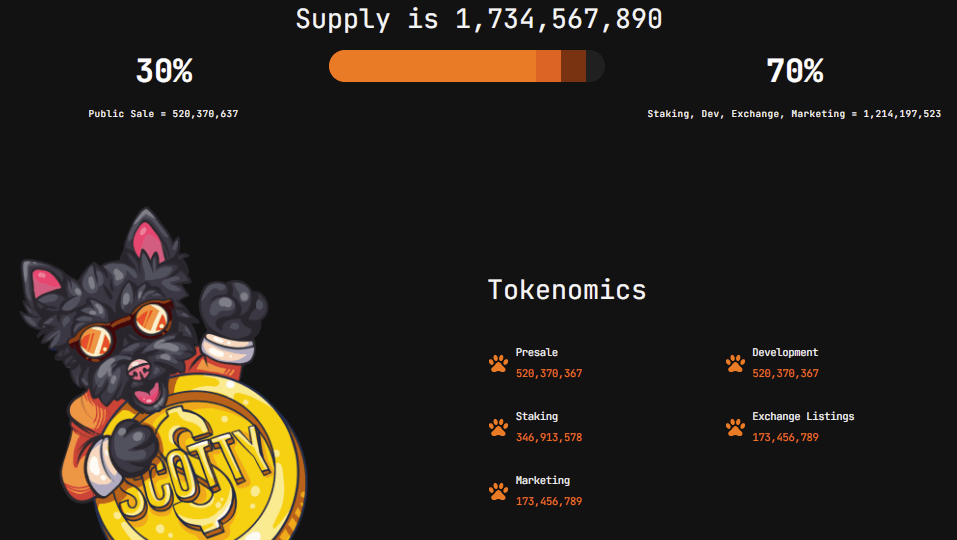Click the paw icon beside Exchange Listings
957x540 pixels.
[735, 427]
